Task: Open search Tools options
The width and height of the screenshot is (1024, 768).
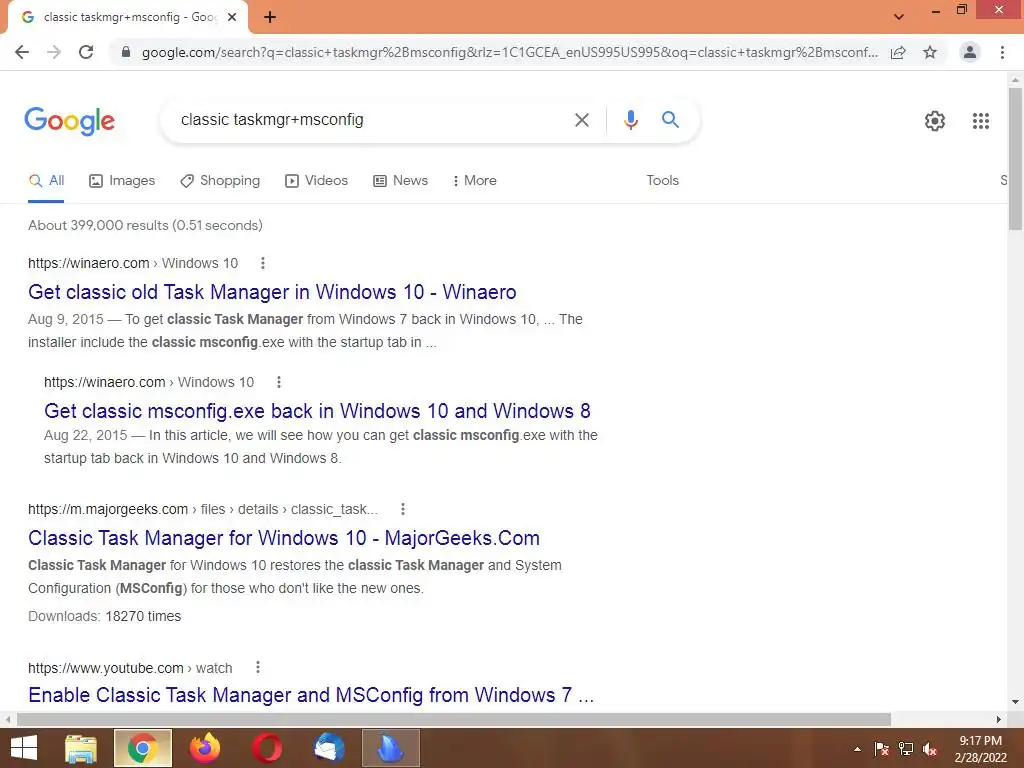Action: (662, 181)
